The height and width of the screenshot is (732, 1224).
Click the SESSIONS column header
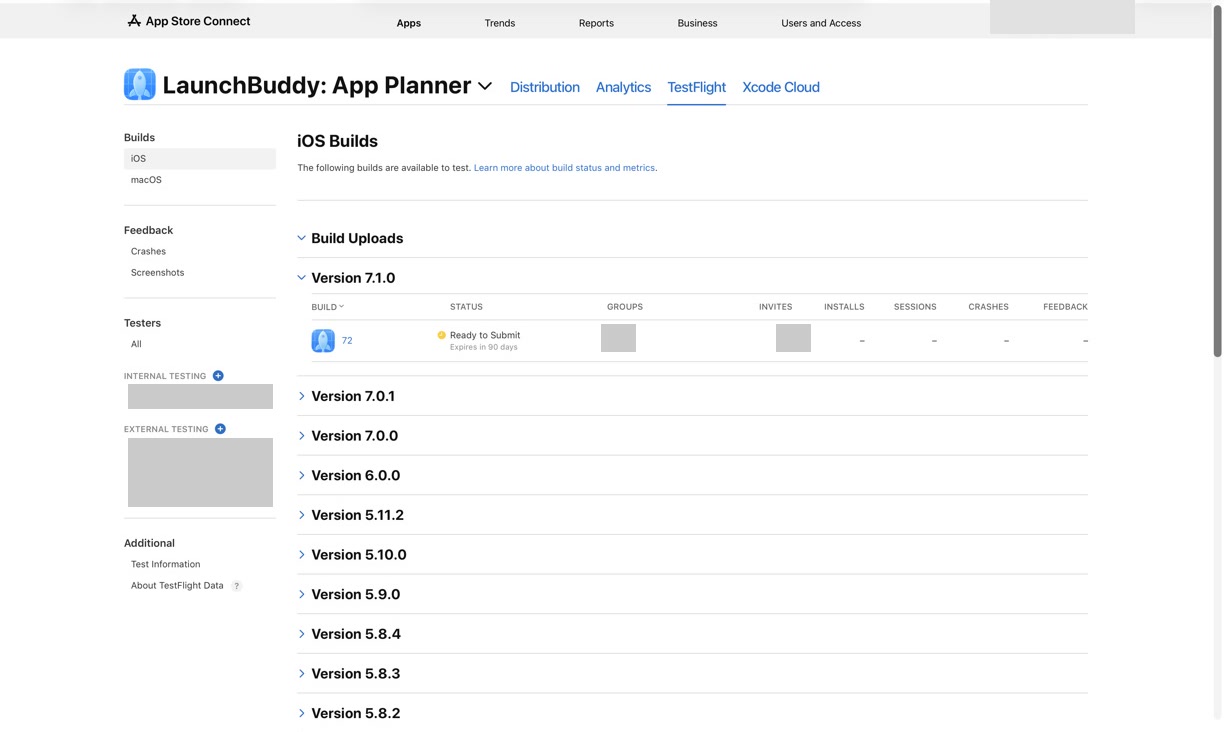coord(915,307)
